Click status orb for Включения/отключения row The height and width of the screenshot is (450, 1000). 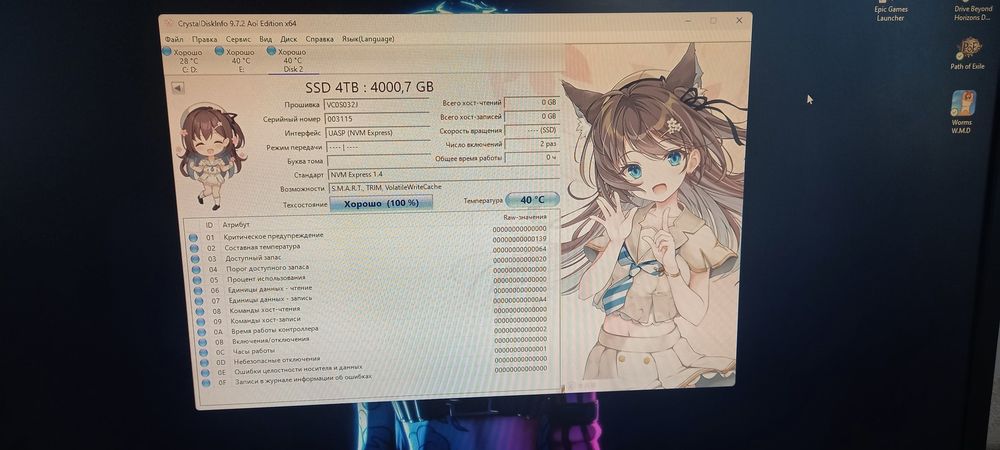click(x=202, y=342)
